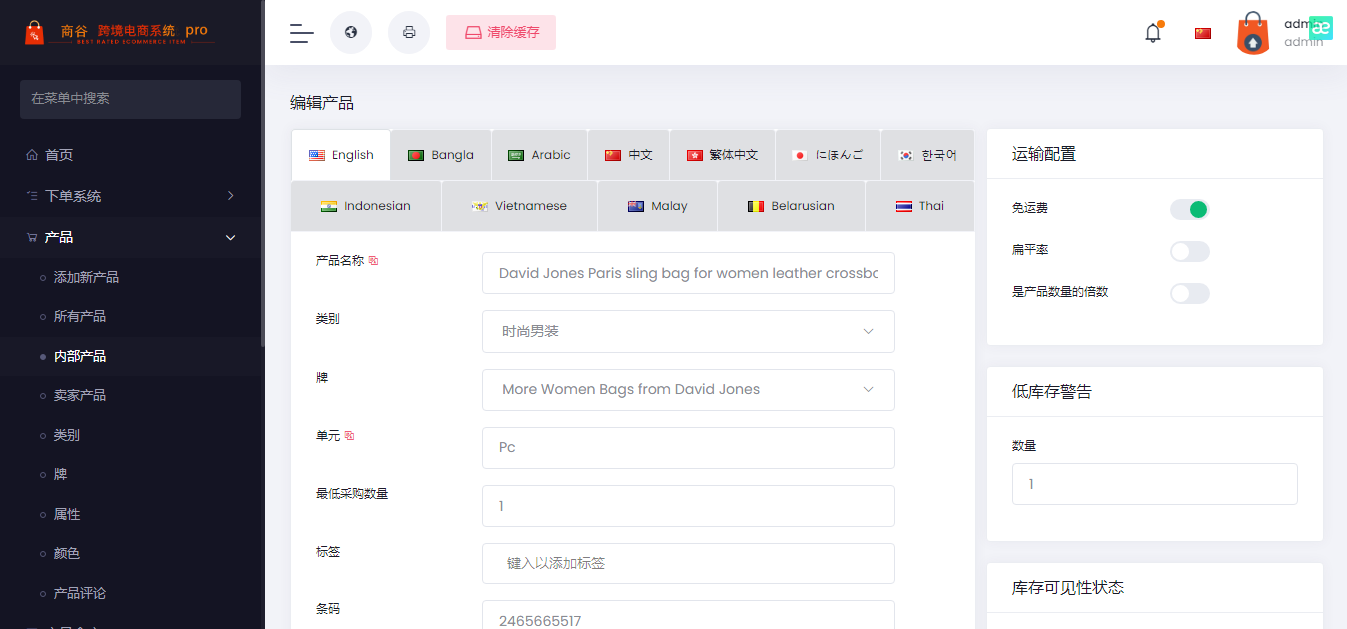Click the printer POS icon

tap(409, 32)
